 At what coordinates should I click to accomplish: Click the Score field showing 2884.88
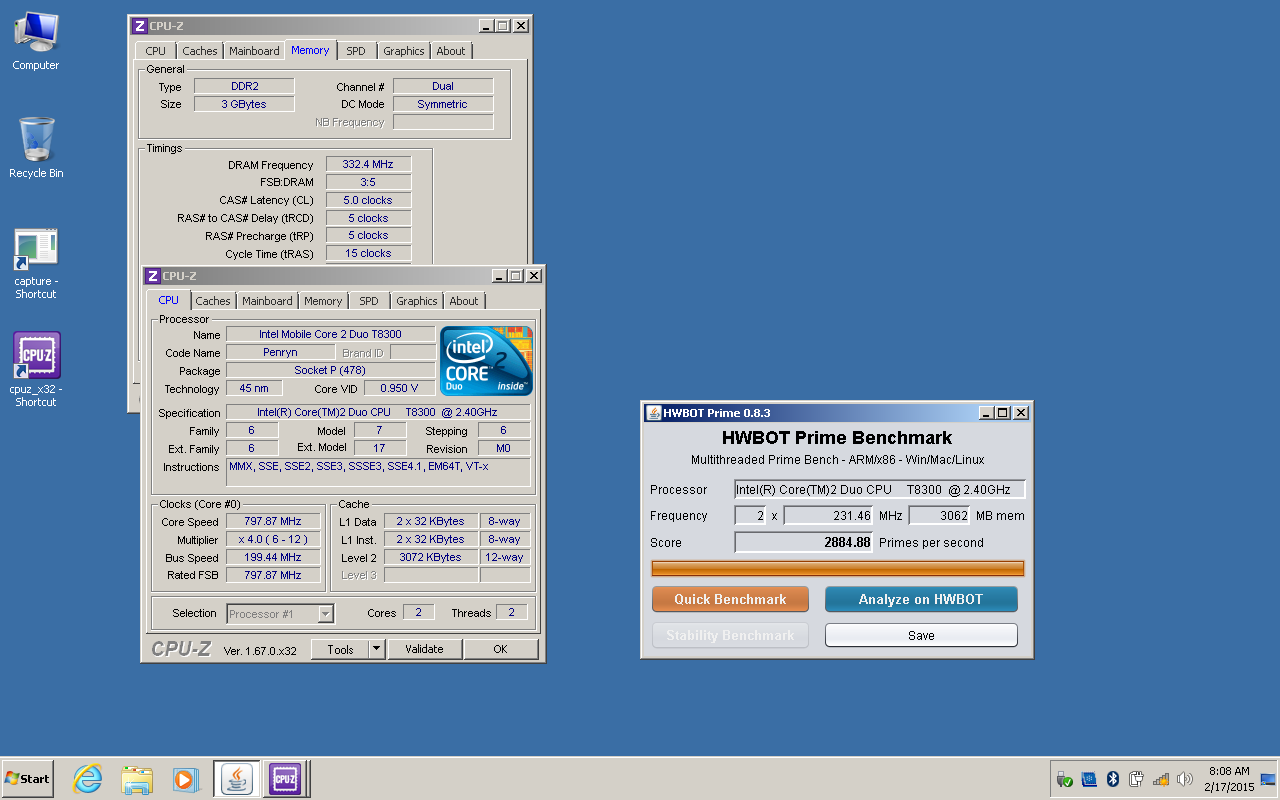click(804, 542)
